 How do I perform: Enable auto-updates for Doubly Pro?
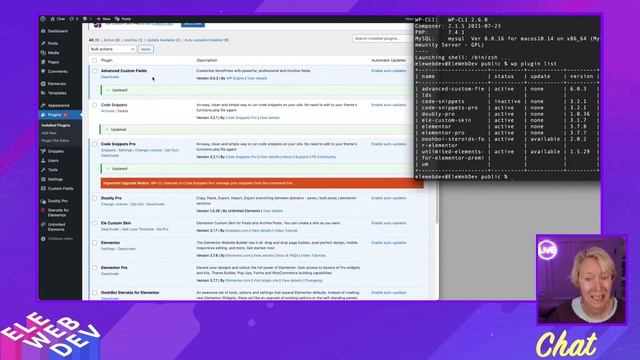[x=389, y=198]
